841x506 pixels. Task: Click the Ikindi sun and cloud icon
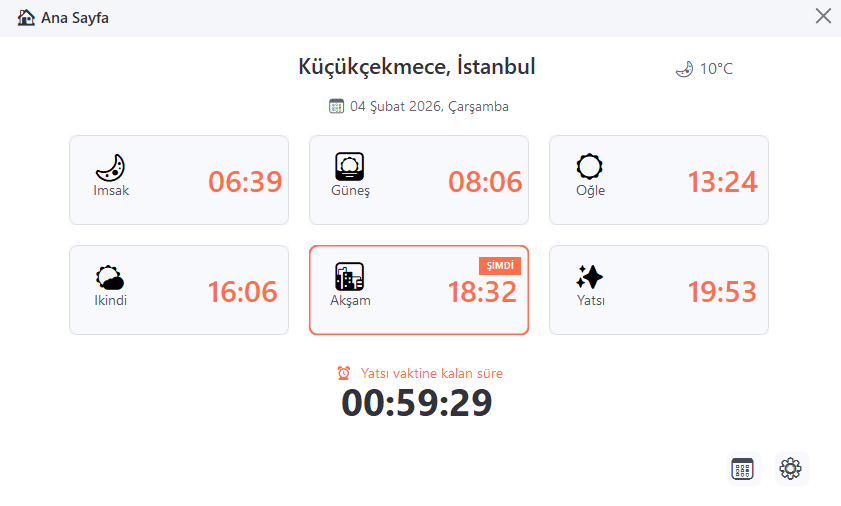click(x=110, y=277)
